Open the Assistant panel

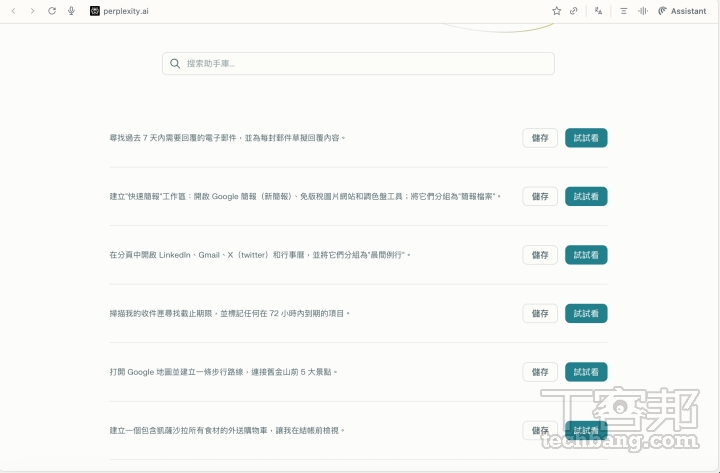(x=682, y=11)
